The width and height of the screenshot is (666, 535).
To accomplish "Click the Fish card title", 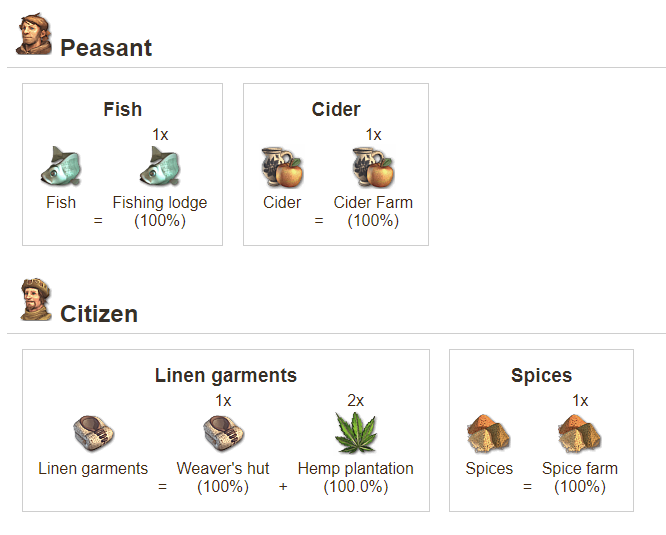I will [x=122, y=109].
